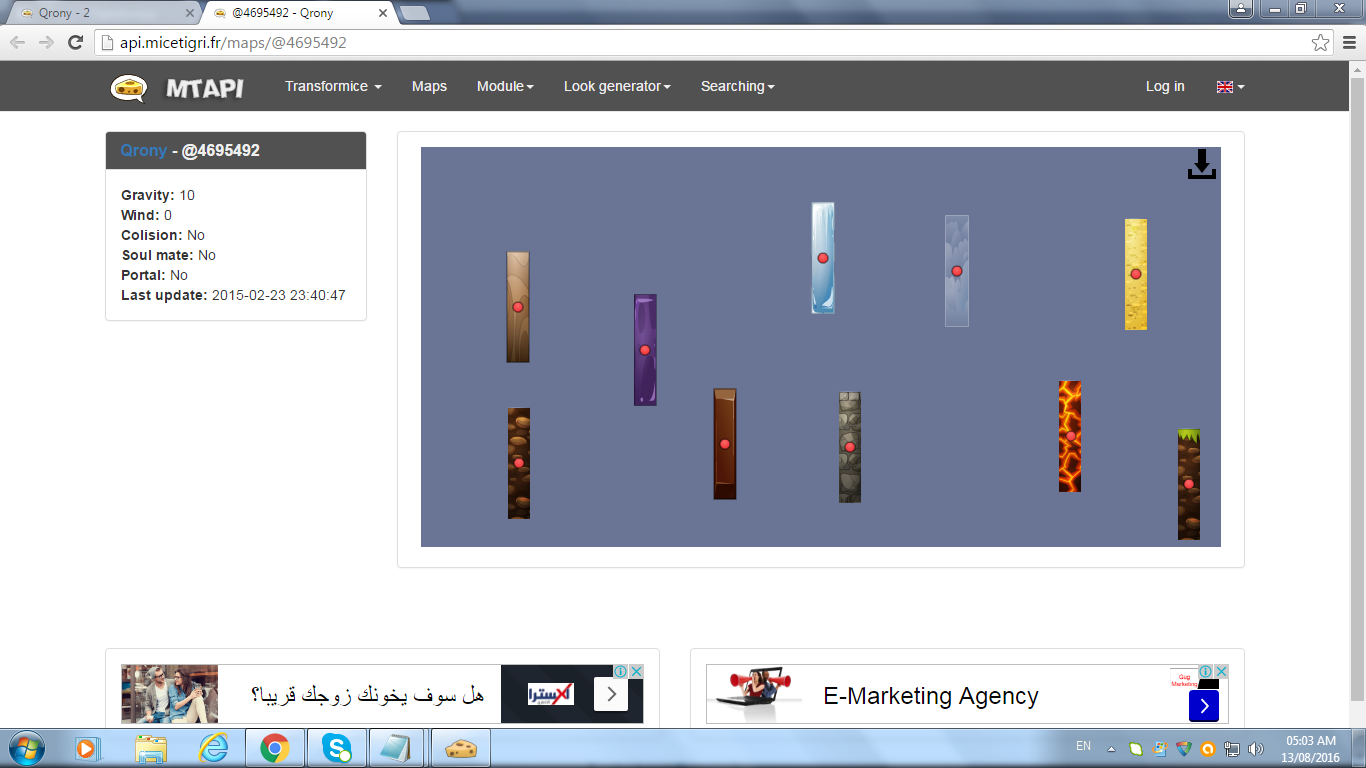Reload the page with refresh icon
Screen dimensions: 1366x768
[75, 42]
